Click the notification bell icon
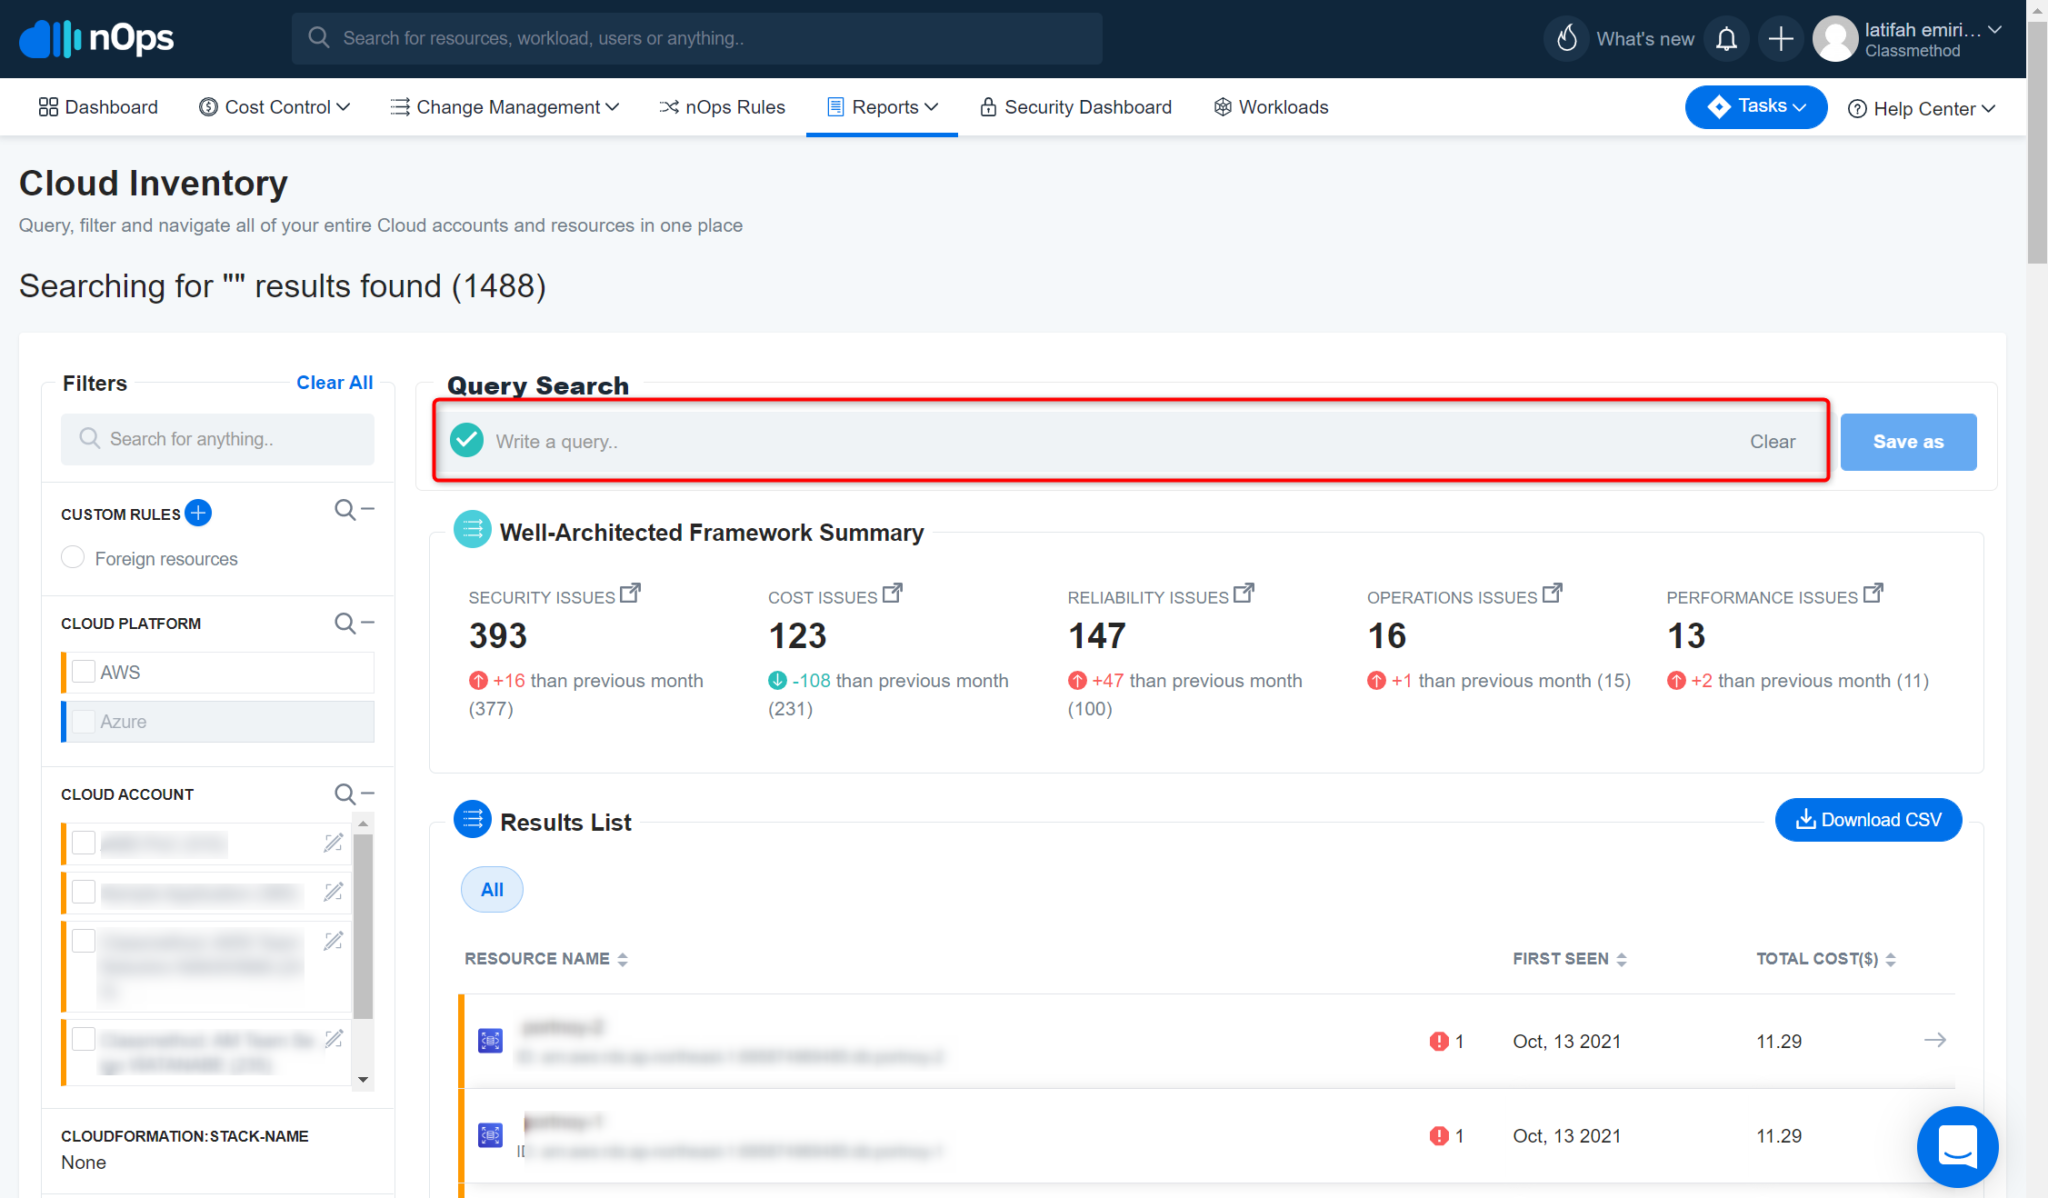This screenshot has height=1198, width=2048. 1726,38
